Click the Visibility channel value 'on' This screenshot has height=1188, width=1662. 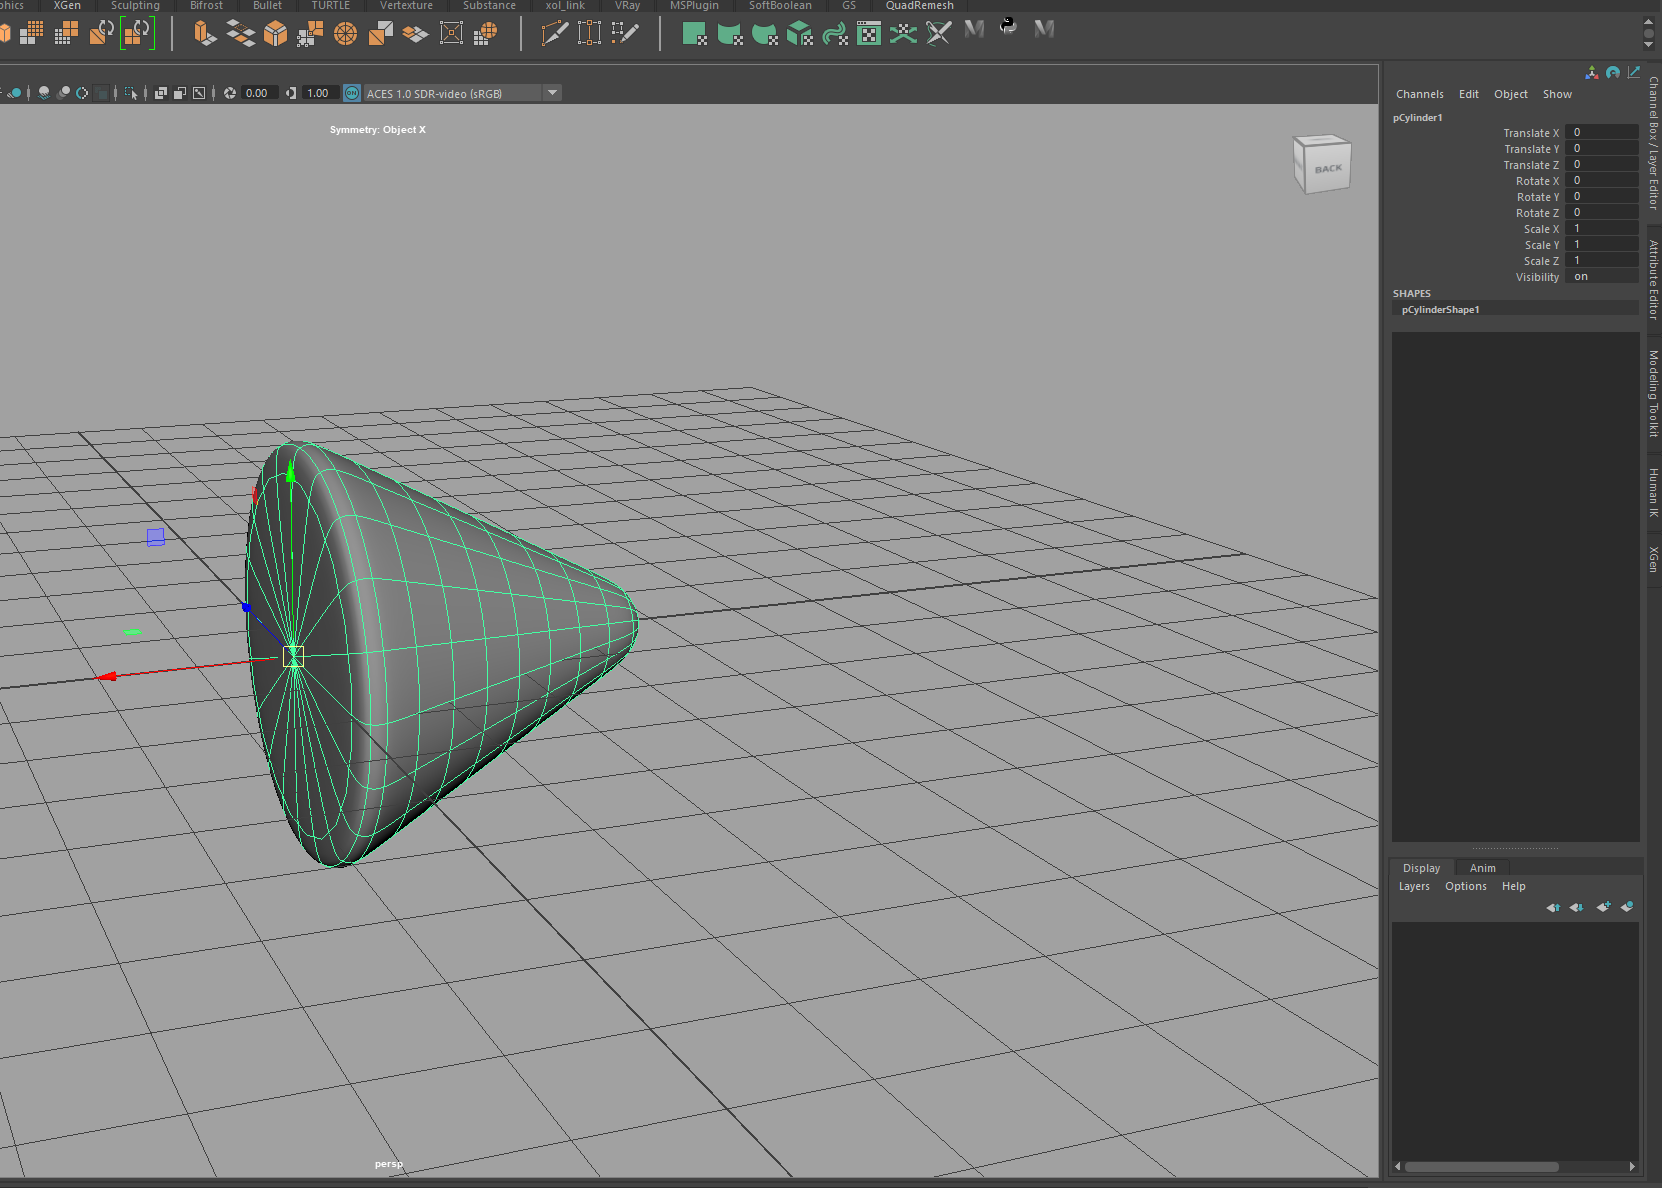click(x=1601, y=276)
